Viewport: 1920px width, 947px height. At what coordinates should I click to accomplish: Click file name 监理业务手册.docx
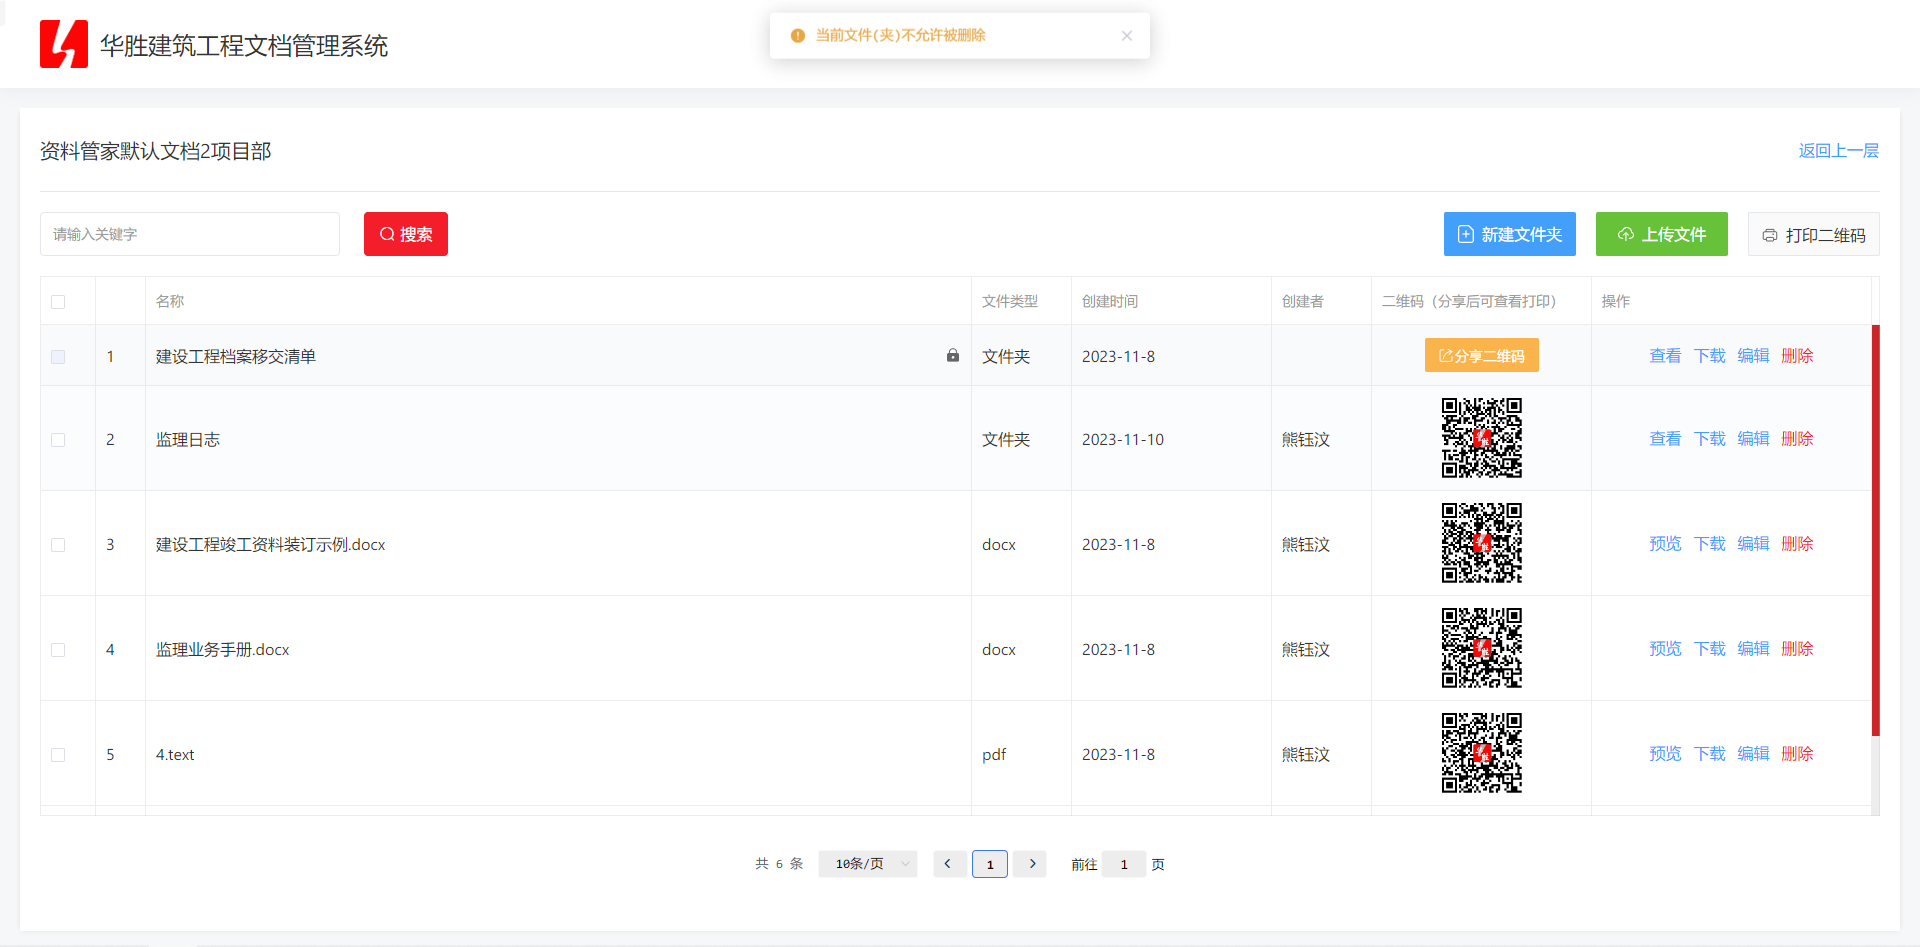223,649
